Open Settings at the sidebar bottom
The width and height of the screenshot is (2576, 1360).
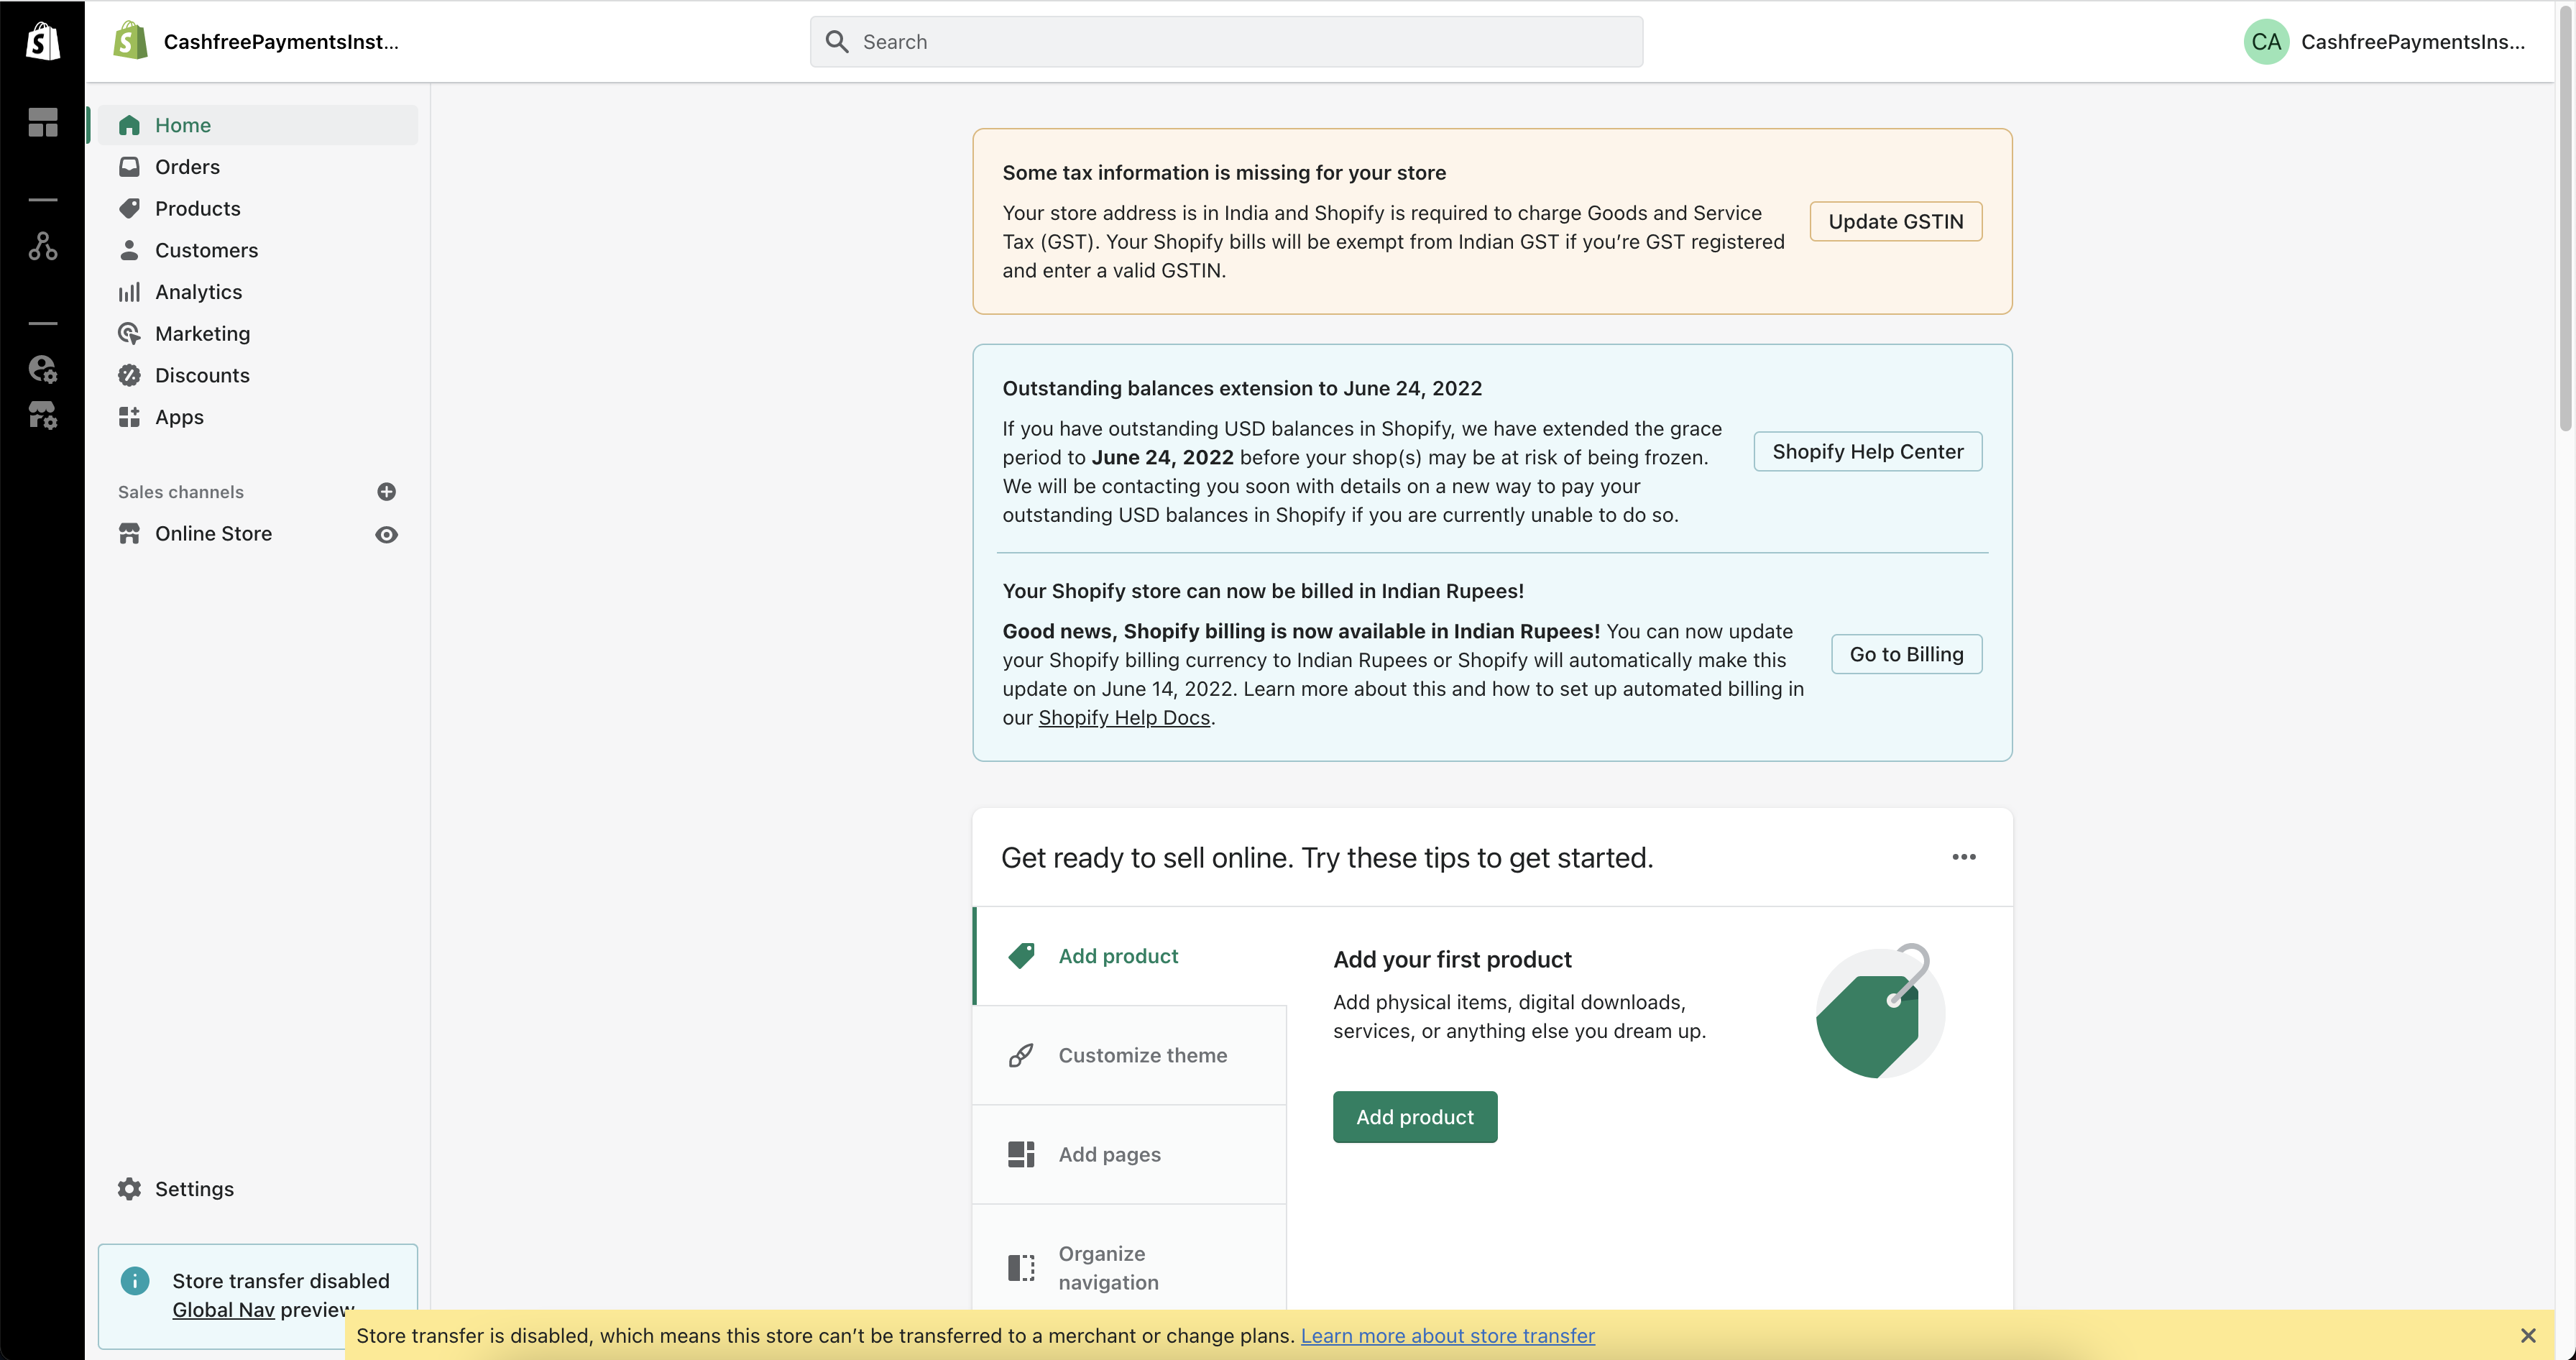coord(258,1189)
